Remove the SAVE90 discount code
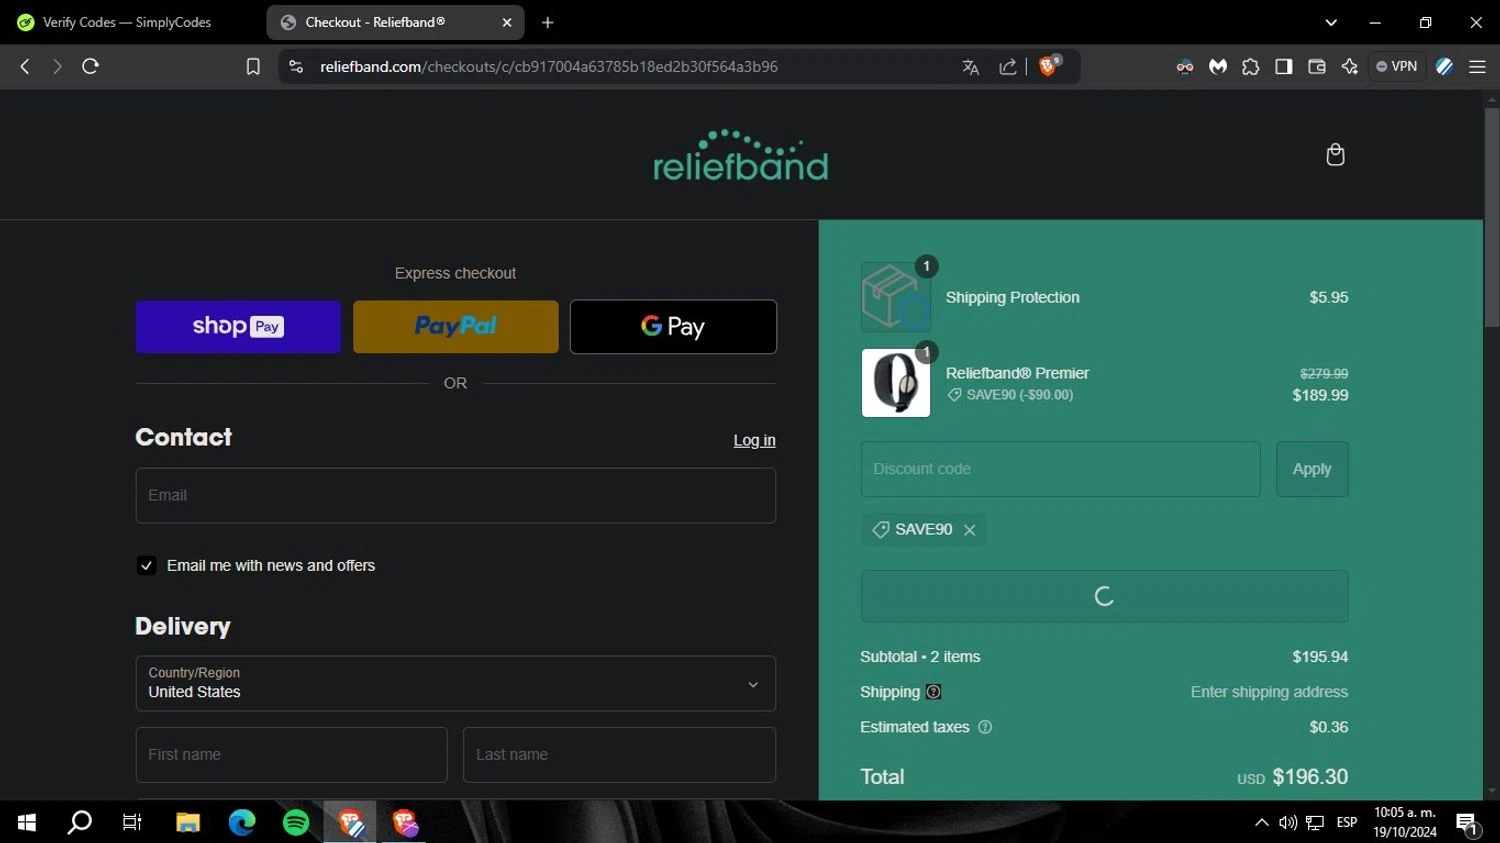Screen dimensions: 1500x843 pos(969,530)
